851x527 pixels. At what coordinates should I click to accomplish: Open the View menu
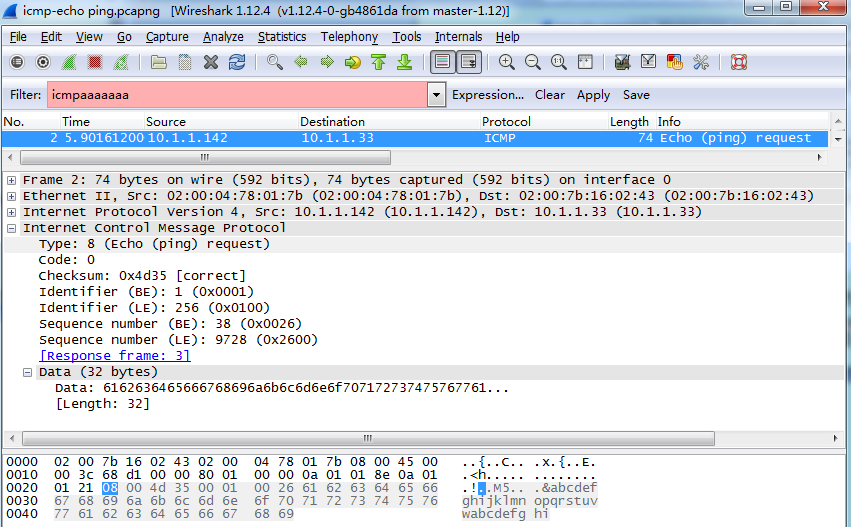[x=89, y=37]
